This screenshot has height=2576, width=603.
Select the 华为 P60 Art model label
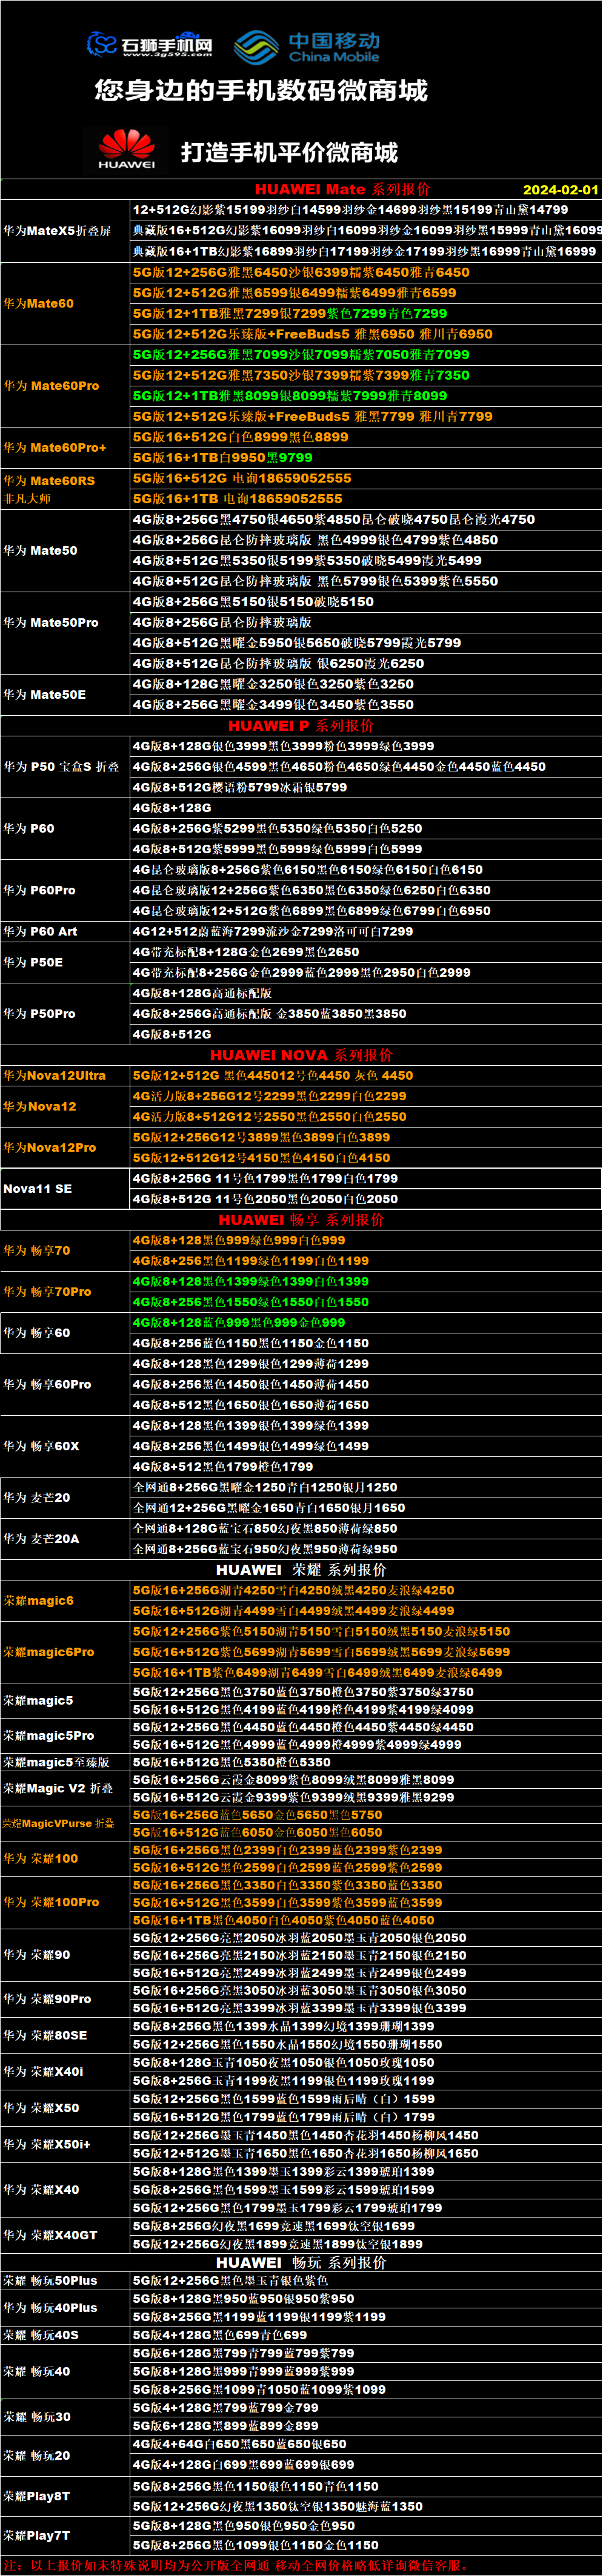tap(40, 931)
